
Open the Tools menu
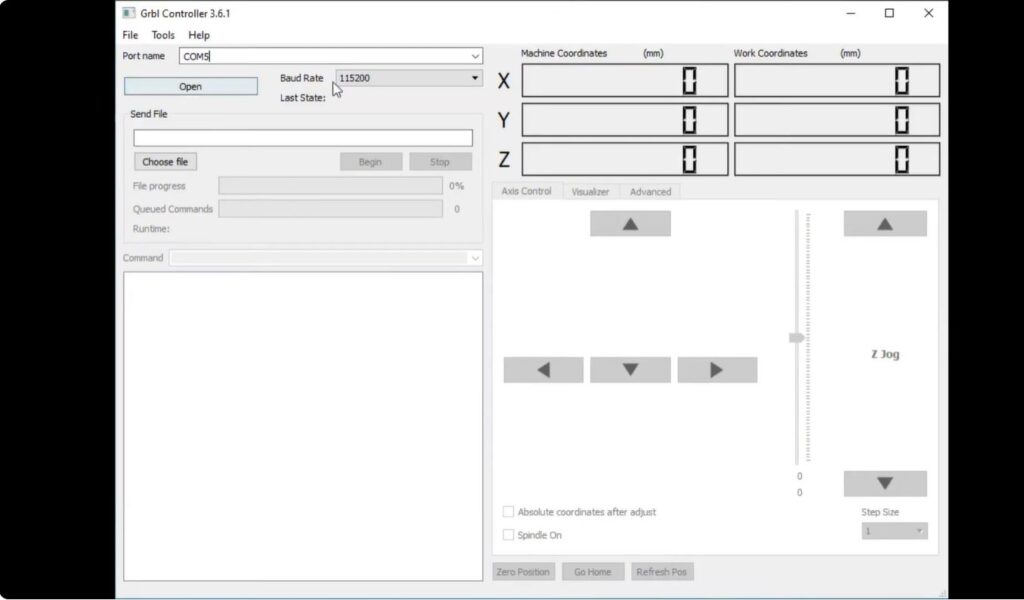(x=163, y=34)
